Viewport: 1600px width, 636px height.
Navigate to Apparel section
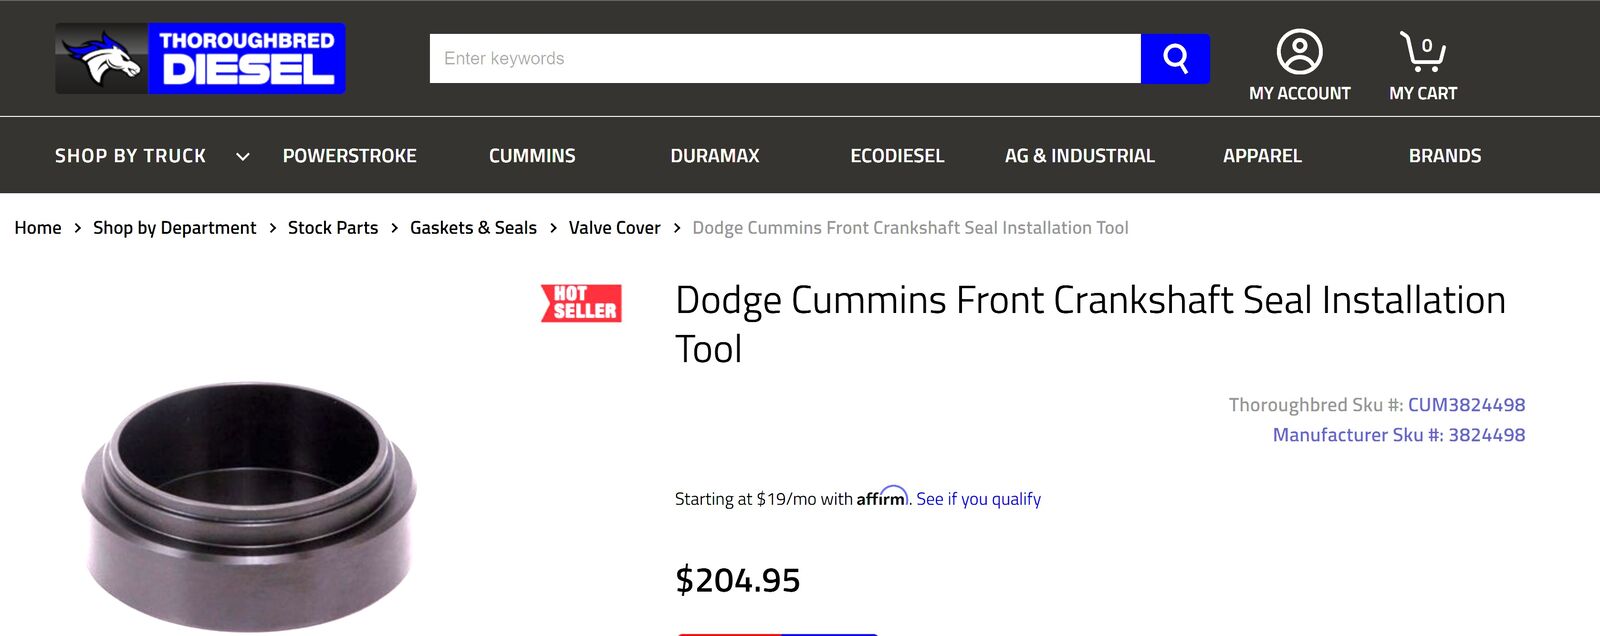click(1263, 156)
